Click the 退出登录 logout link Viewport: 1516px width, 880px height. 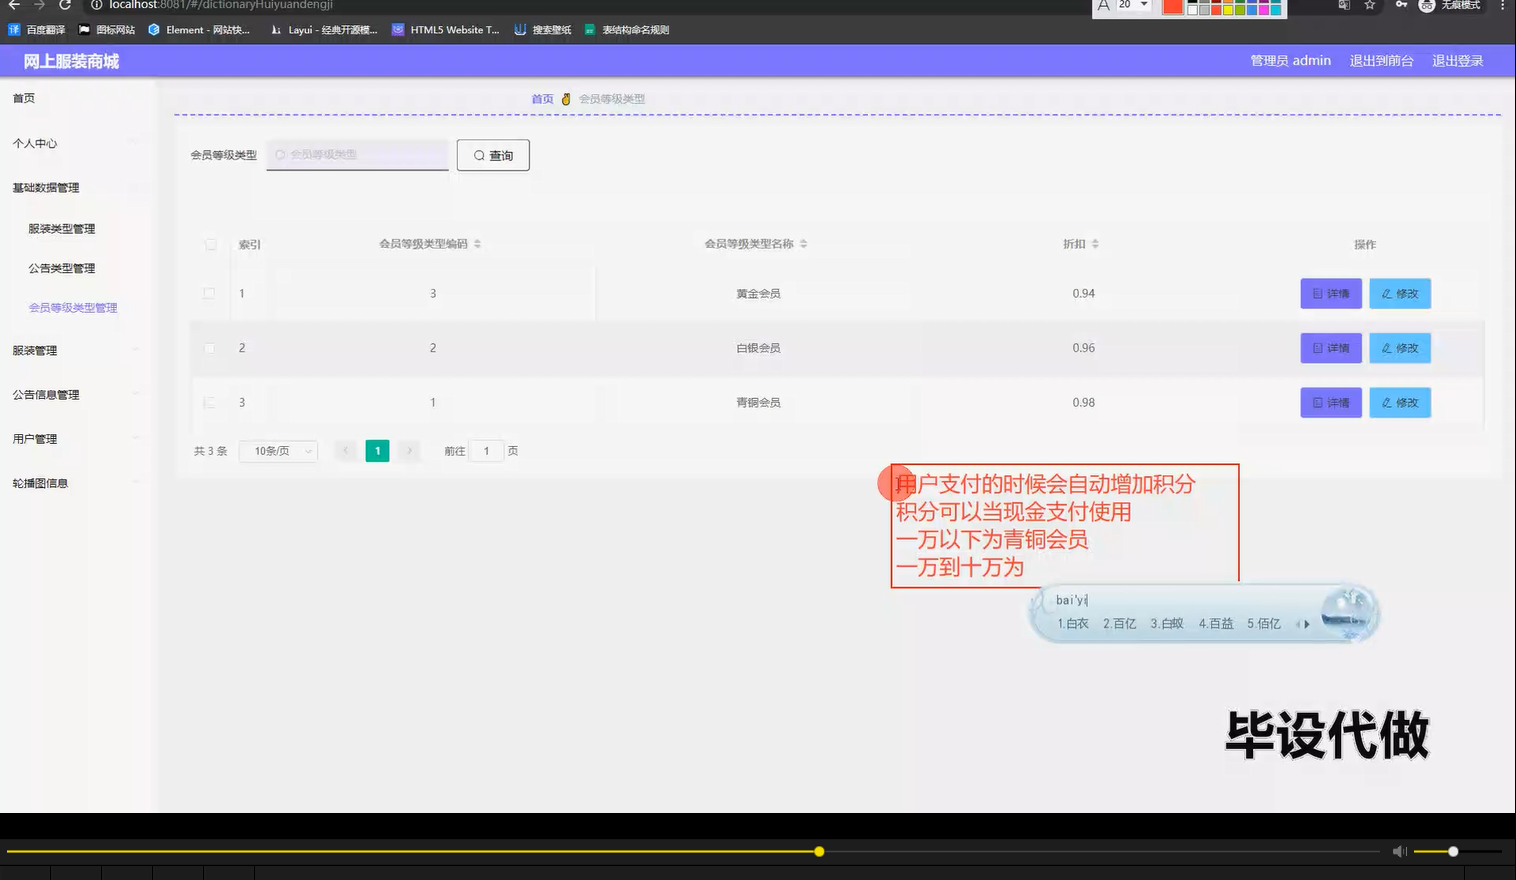(x=1457, y=60)
